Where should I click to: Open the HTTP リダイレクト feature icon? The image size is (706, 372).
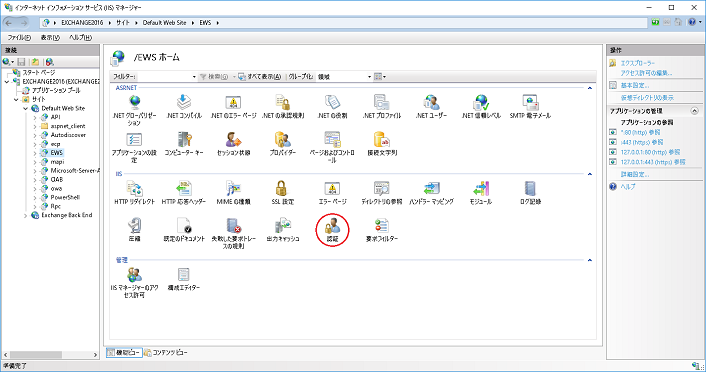tap(134, 192)
